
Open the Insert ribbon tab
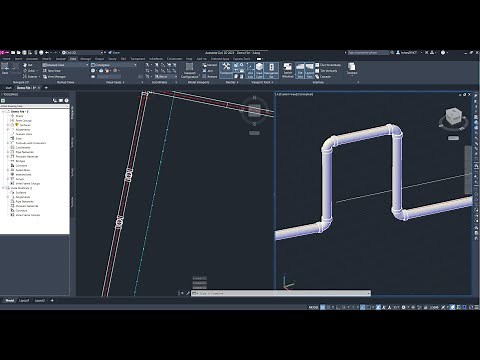click(x=18, y=59)
